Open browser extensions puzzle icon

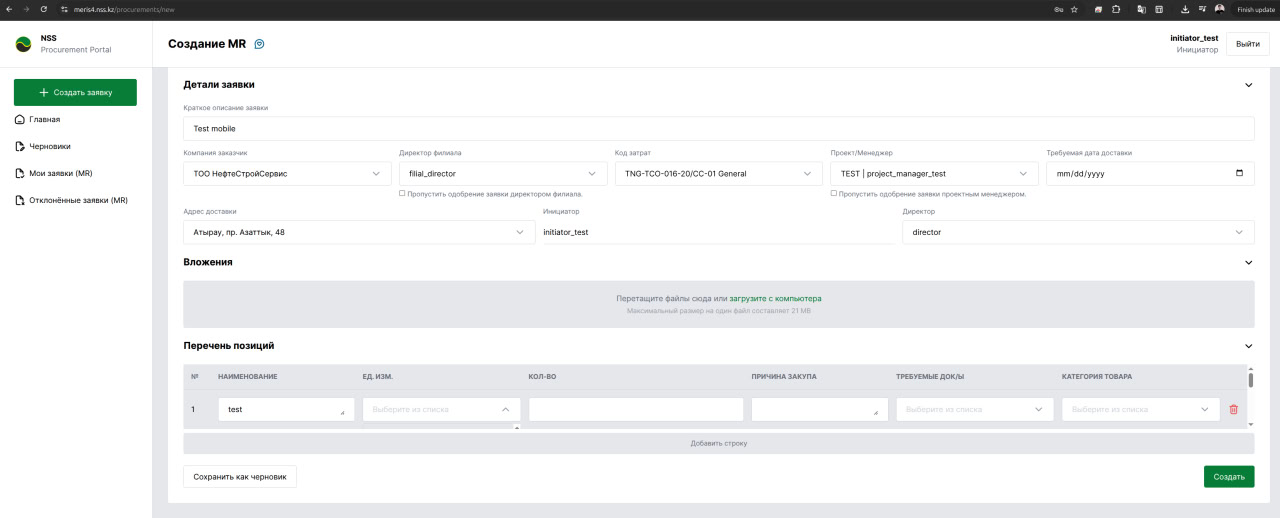1116,9
